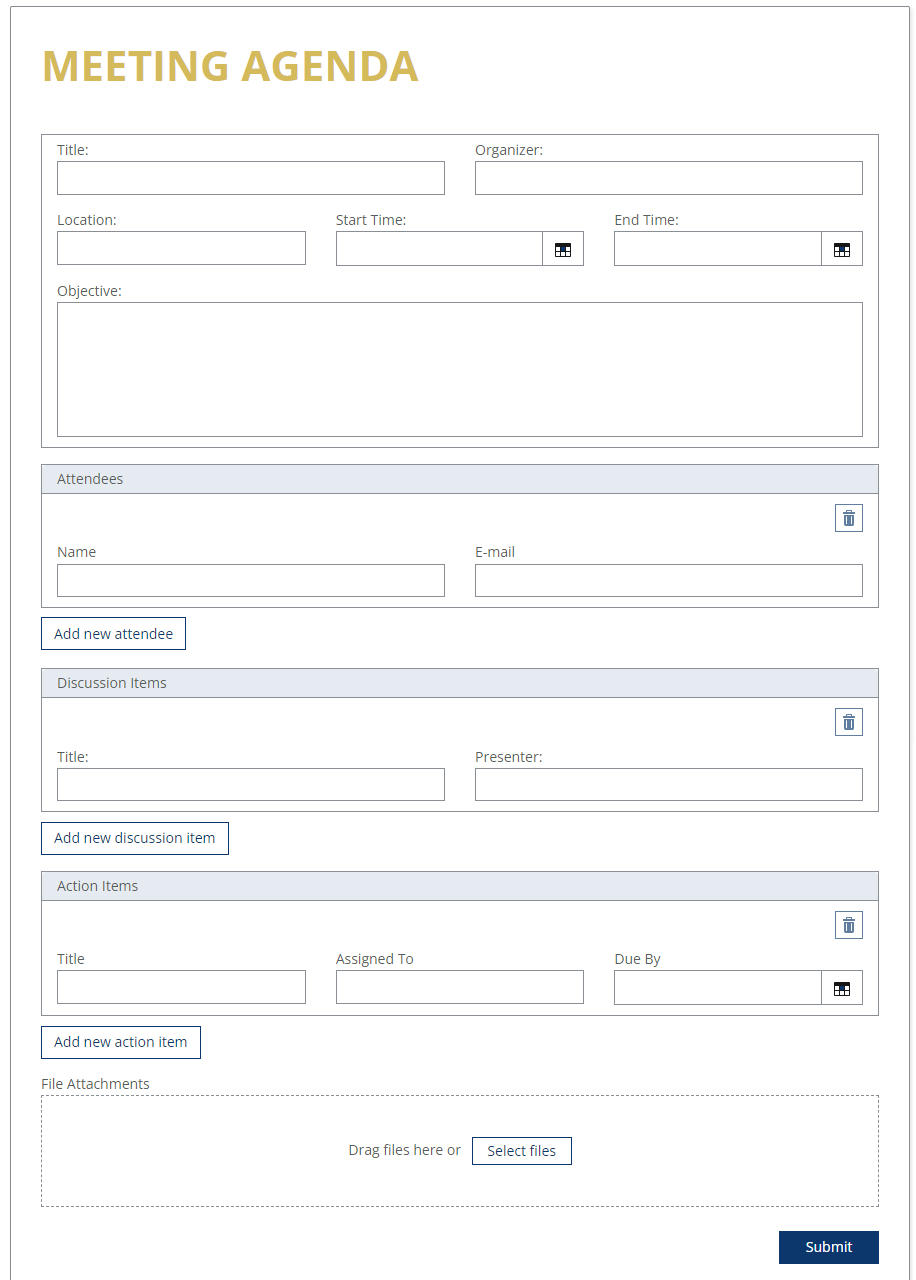Click the Objective label
Screen dimensions: 916x1280
pos(89,291)
